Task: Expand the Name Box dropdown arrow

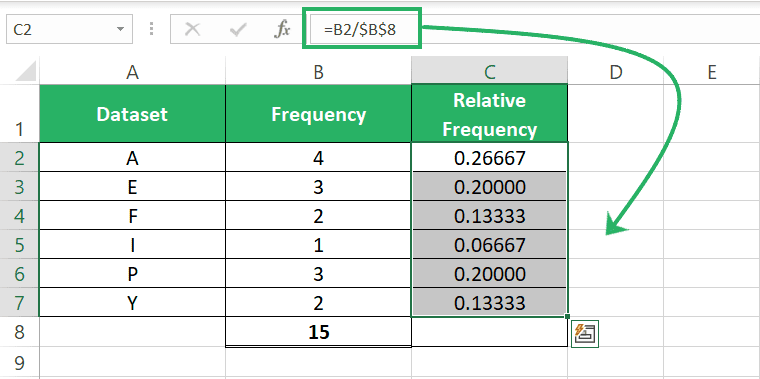Action: [x=120, y=30]
